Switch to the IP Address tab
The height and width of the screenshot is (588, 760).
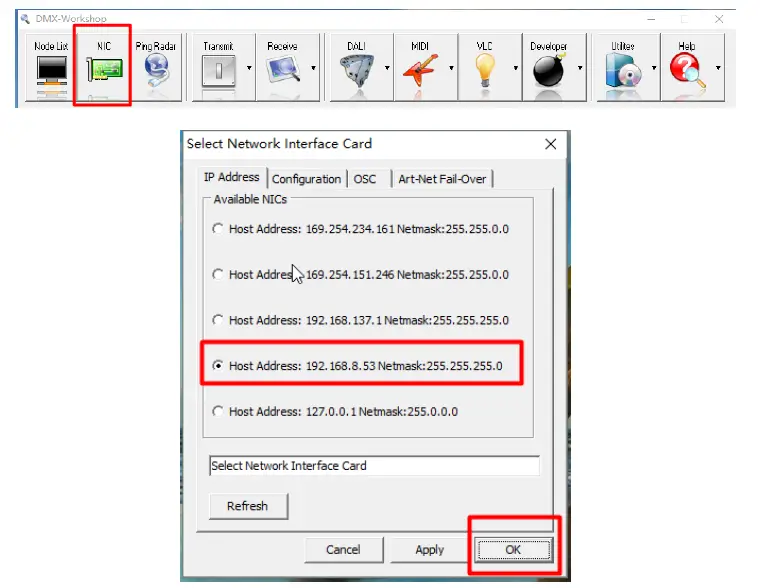click(232, 177)
